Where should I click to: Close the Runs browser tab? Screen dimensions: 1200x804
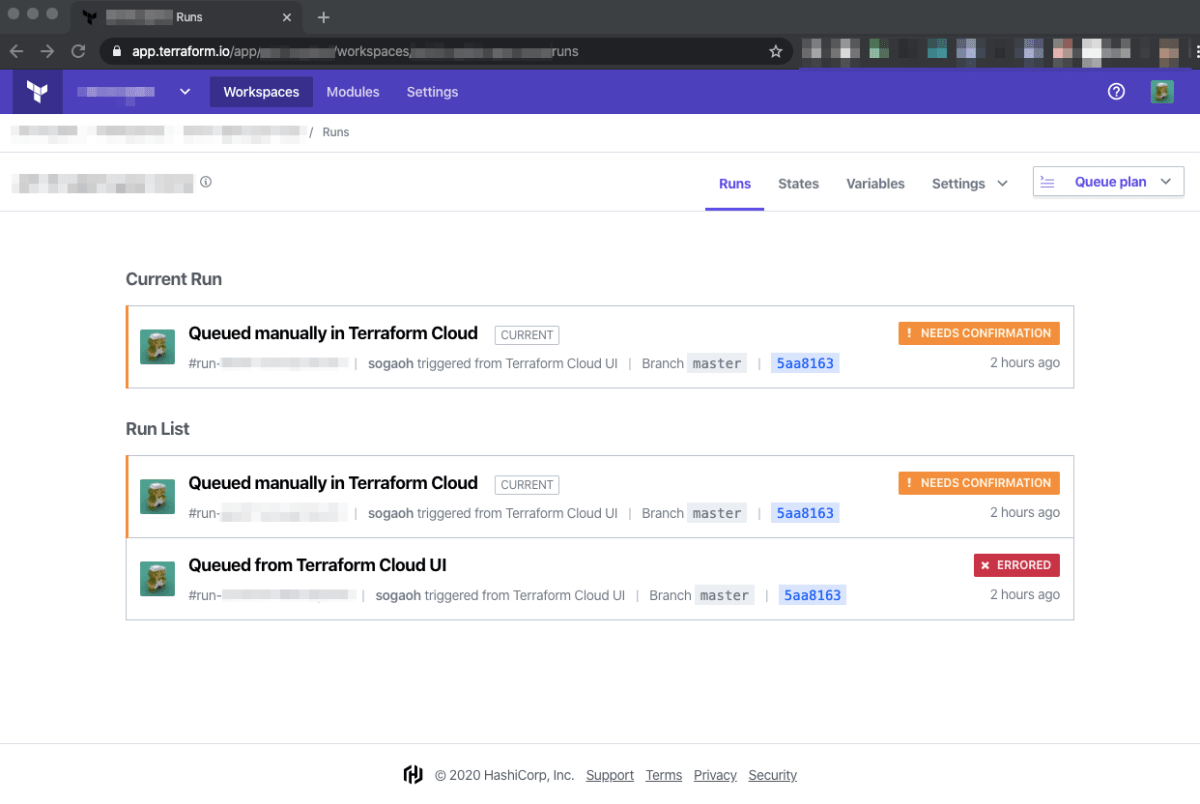[x=287, y=17]
